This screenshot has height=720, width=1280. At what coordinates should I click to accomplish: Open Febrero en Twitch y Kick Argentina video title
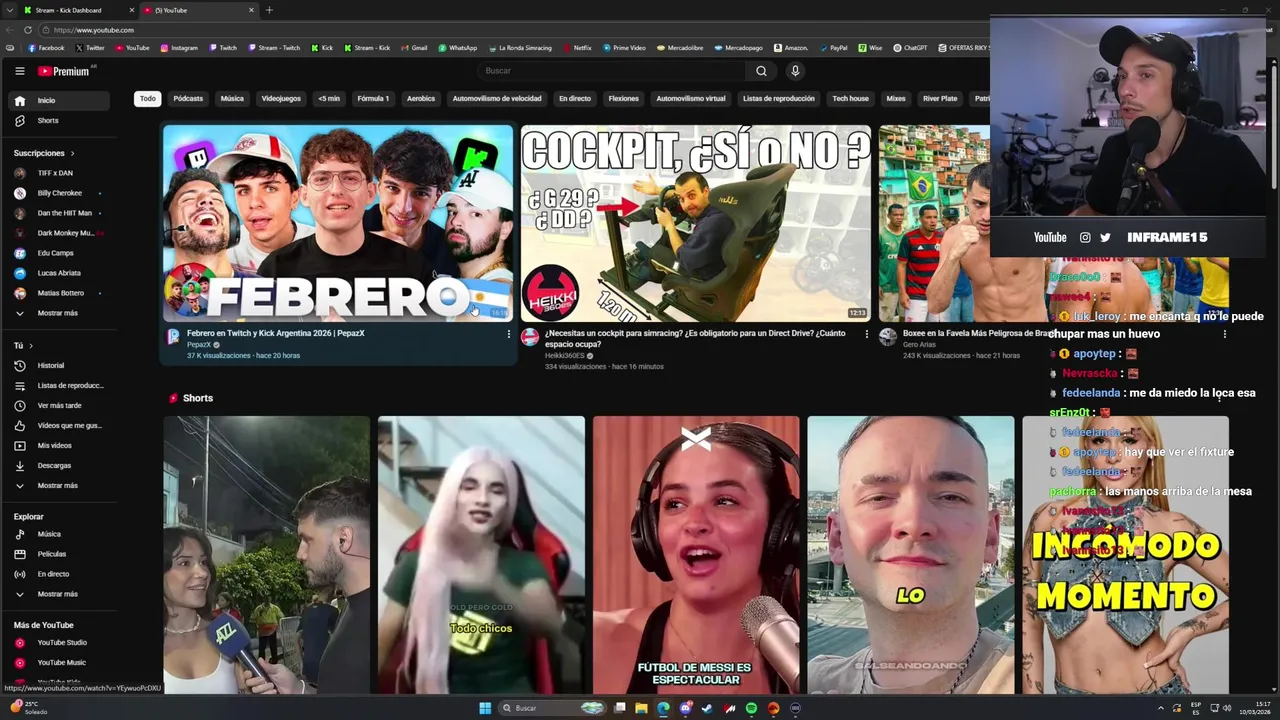point(275,333)
